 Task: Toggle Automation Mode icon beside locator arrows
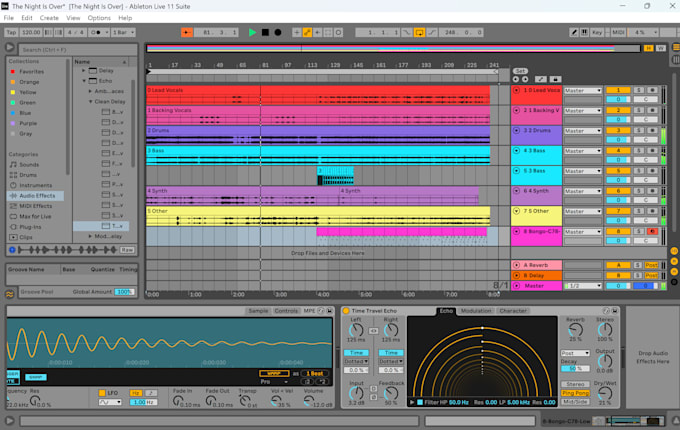541,79
